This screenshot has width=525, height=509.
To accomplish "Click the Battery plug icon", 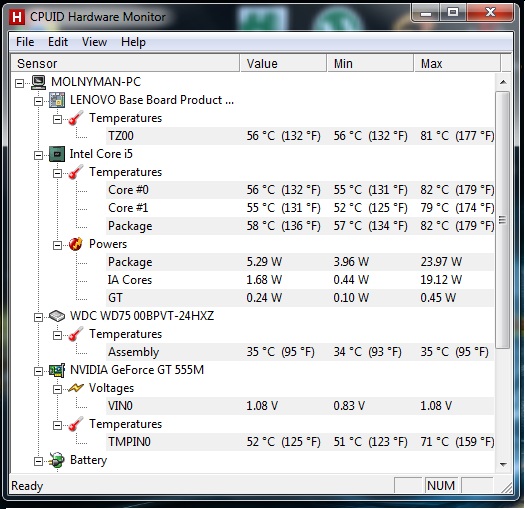I will tap(57, 460).
